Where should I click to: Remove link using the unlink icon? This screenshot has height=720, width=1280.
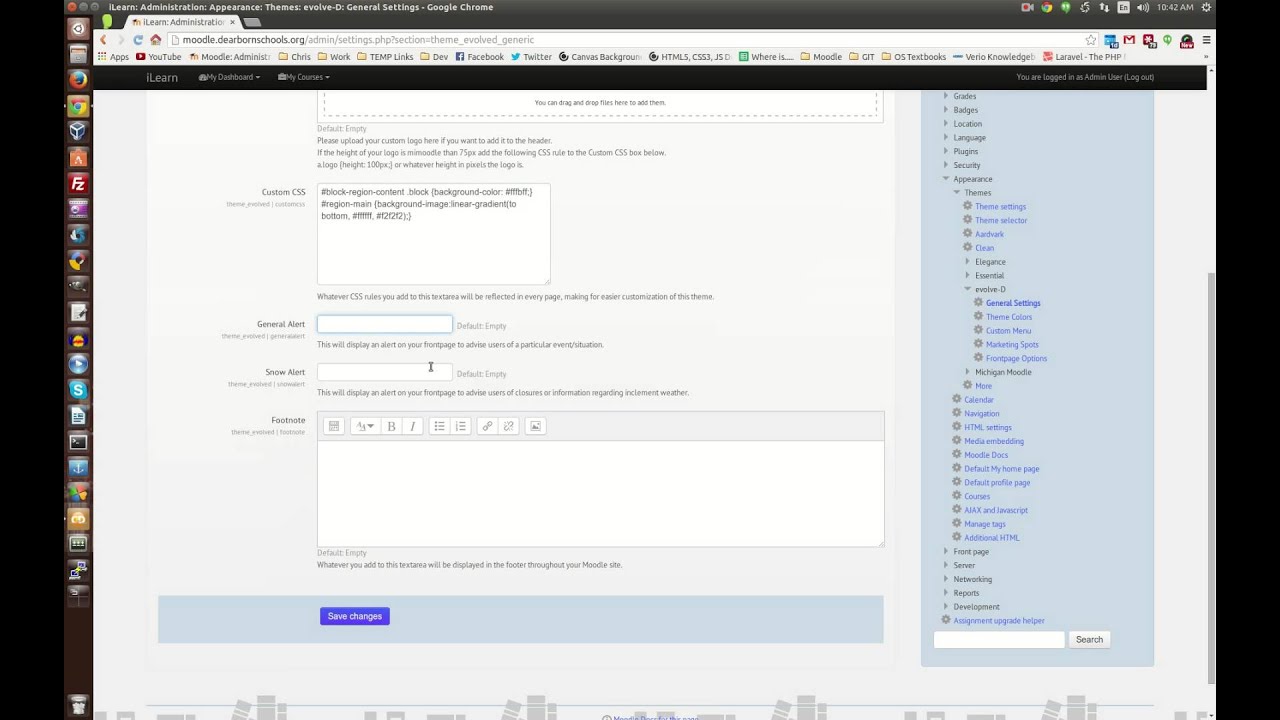coord(508,426)
